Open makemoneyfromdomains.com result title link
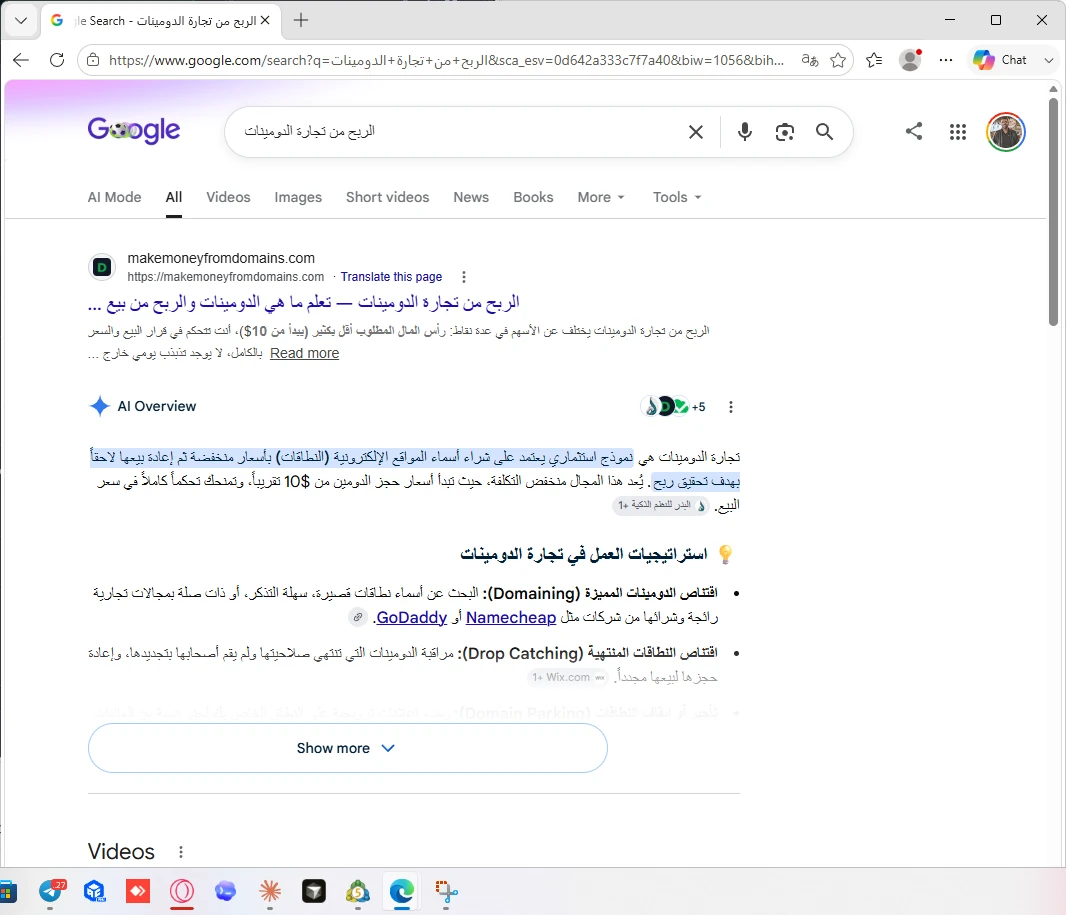The image size is (1066, 915). coord(304,303)
